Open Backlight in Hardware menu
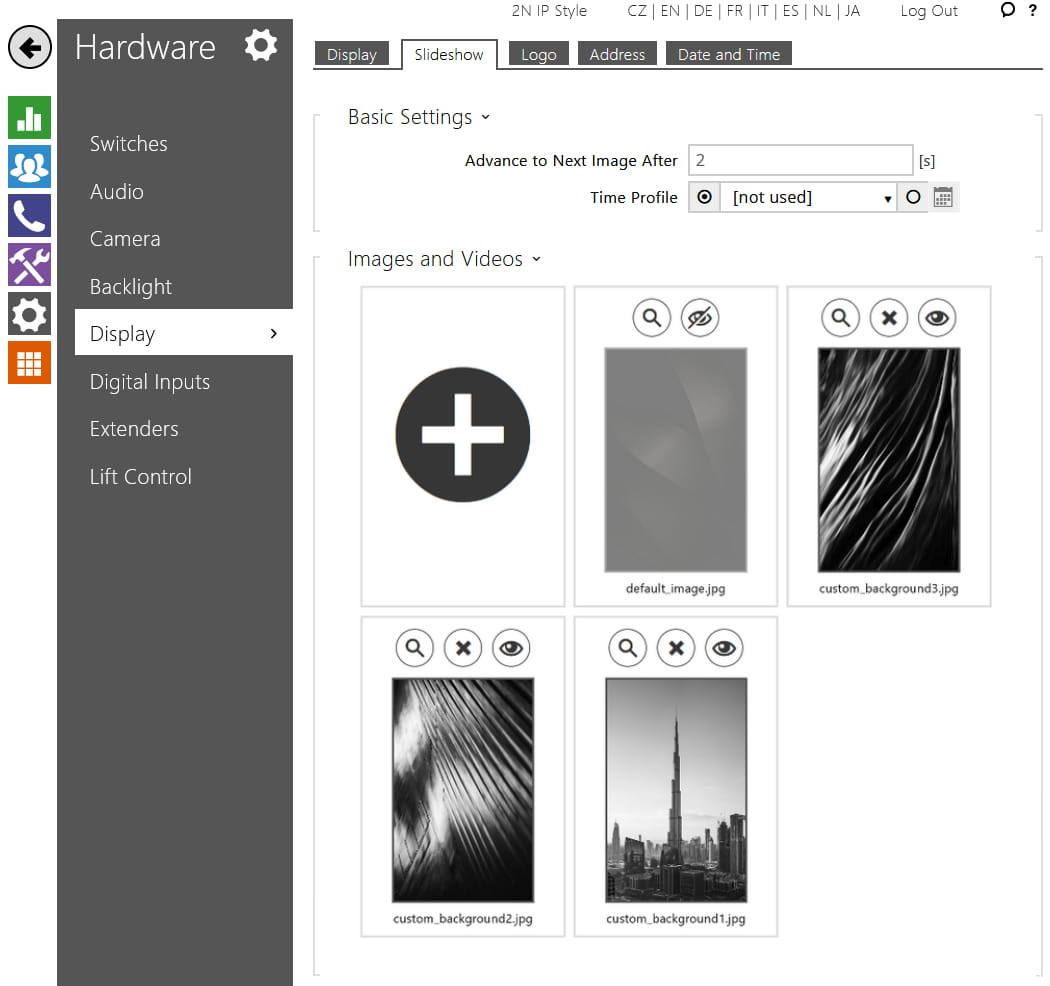Viewport: 1050px width, 986px height. tap(131, 287)
